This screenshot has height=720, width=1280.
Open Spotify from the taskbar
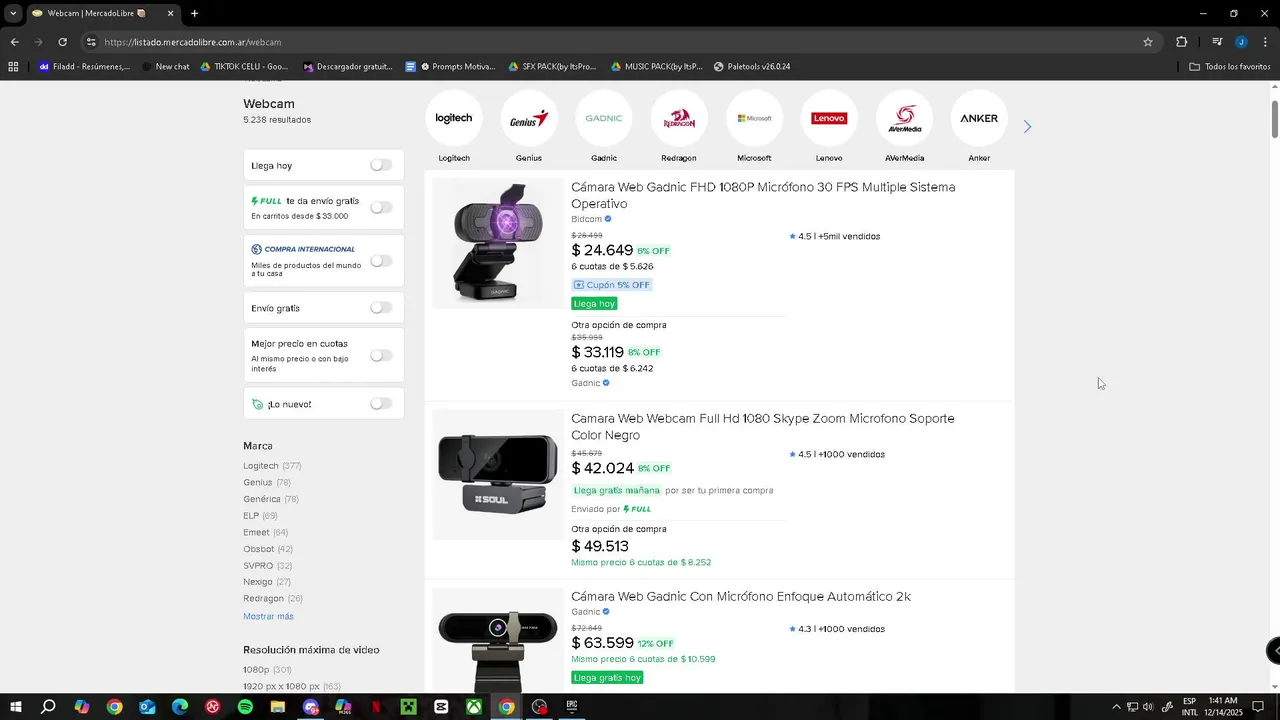245,707
